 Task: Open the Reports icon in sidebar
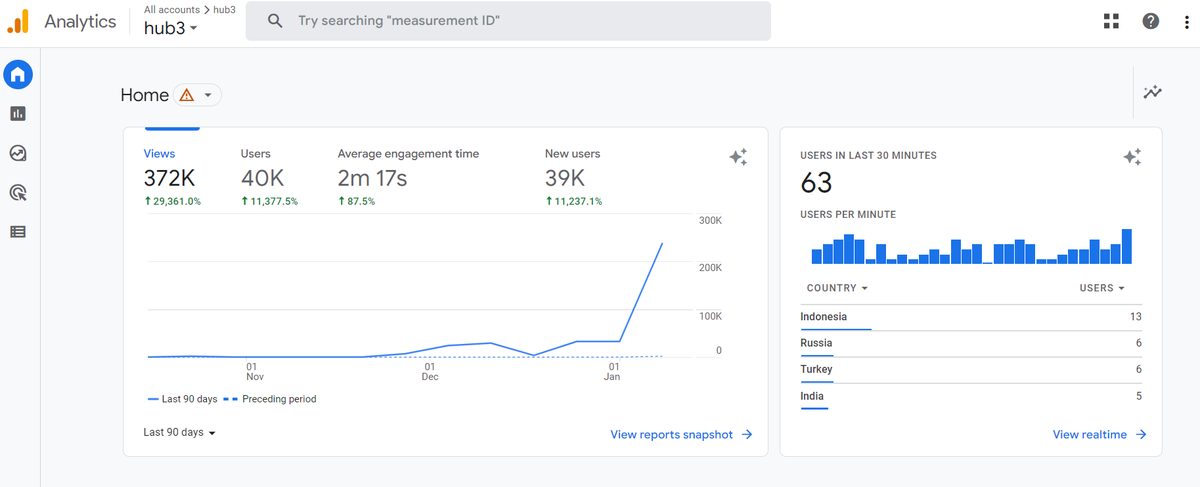(x=18, y=114)
